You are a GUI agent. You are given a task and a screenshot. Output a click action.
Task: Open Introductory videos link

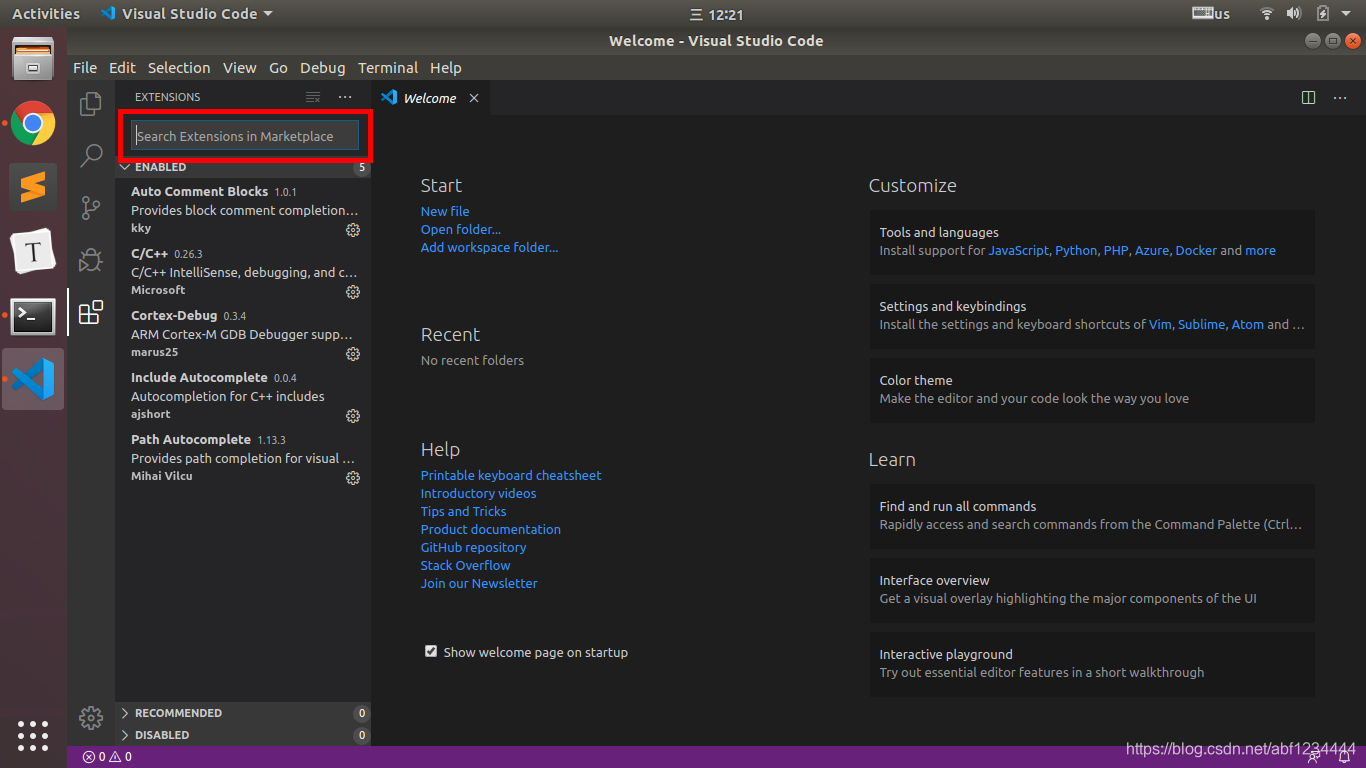point(478,493)
